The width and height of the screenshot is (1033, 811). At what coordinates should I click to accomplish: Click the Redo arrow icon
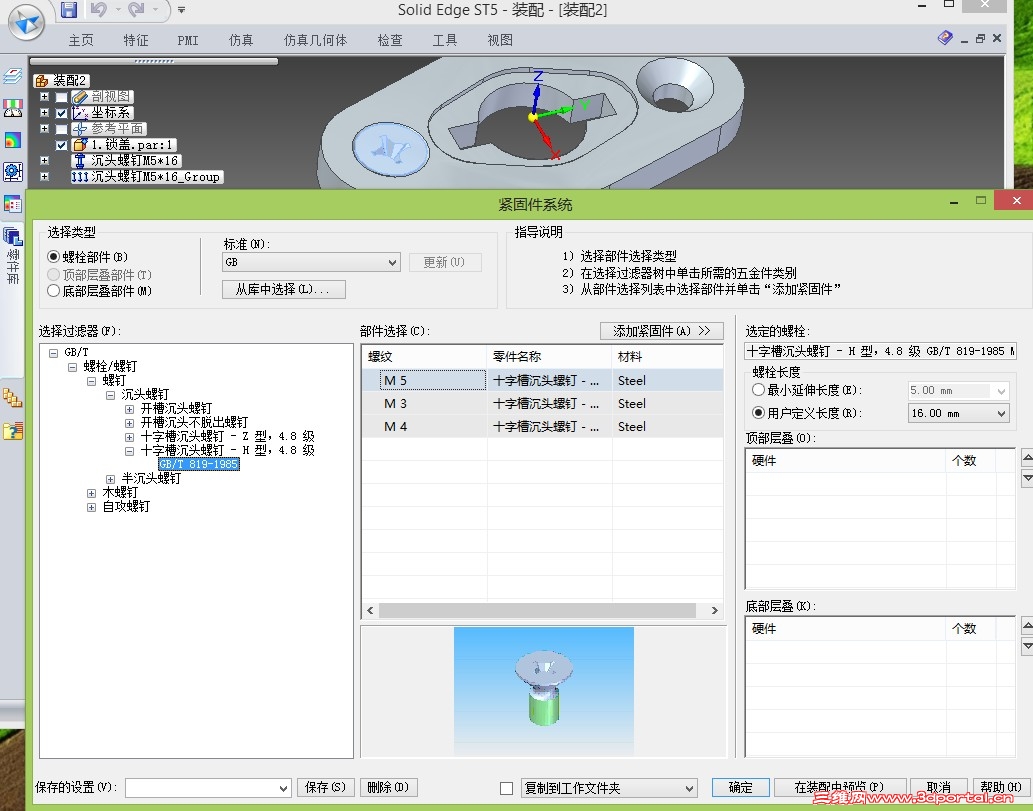click(136, 9)
